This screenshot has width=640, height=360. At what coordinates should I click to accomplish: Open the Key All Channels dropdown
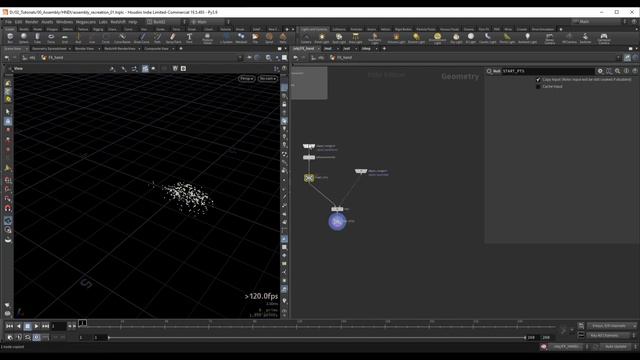coord(609,336)
